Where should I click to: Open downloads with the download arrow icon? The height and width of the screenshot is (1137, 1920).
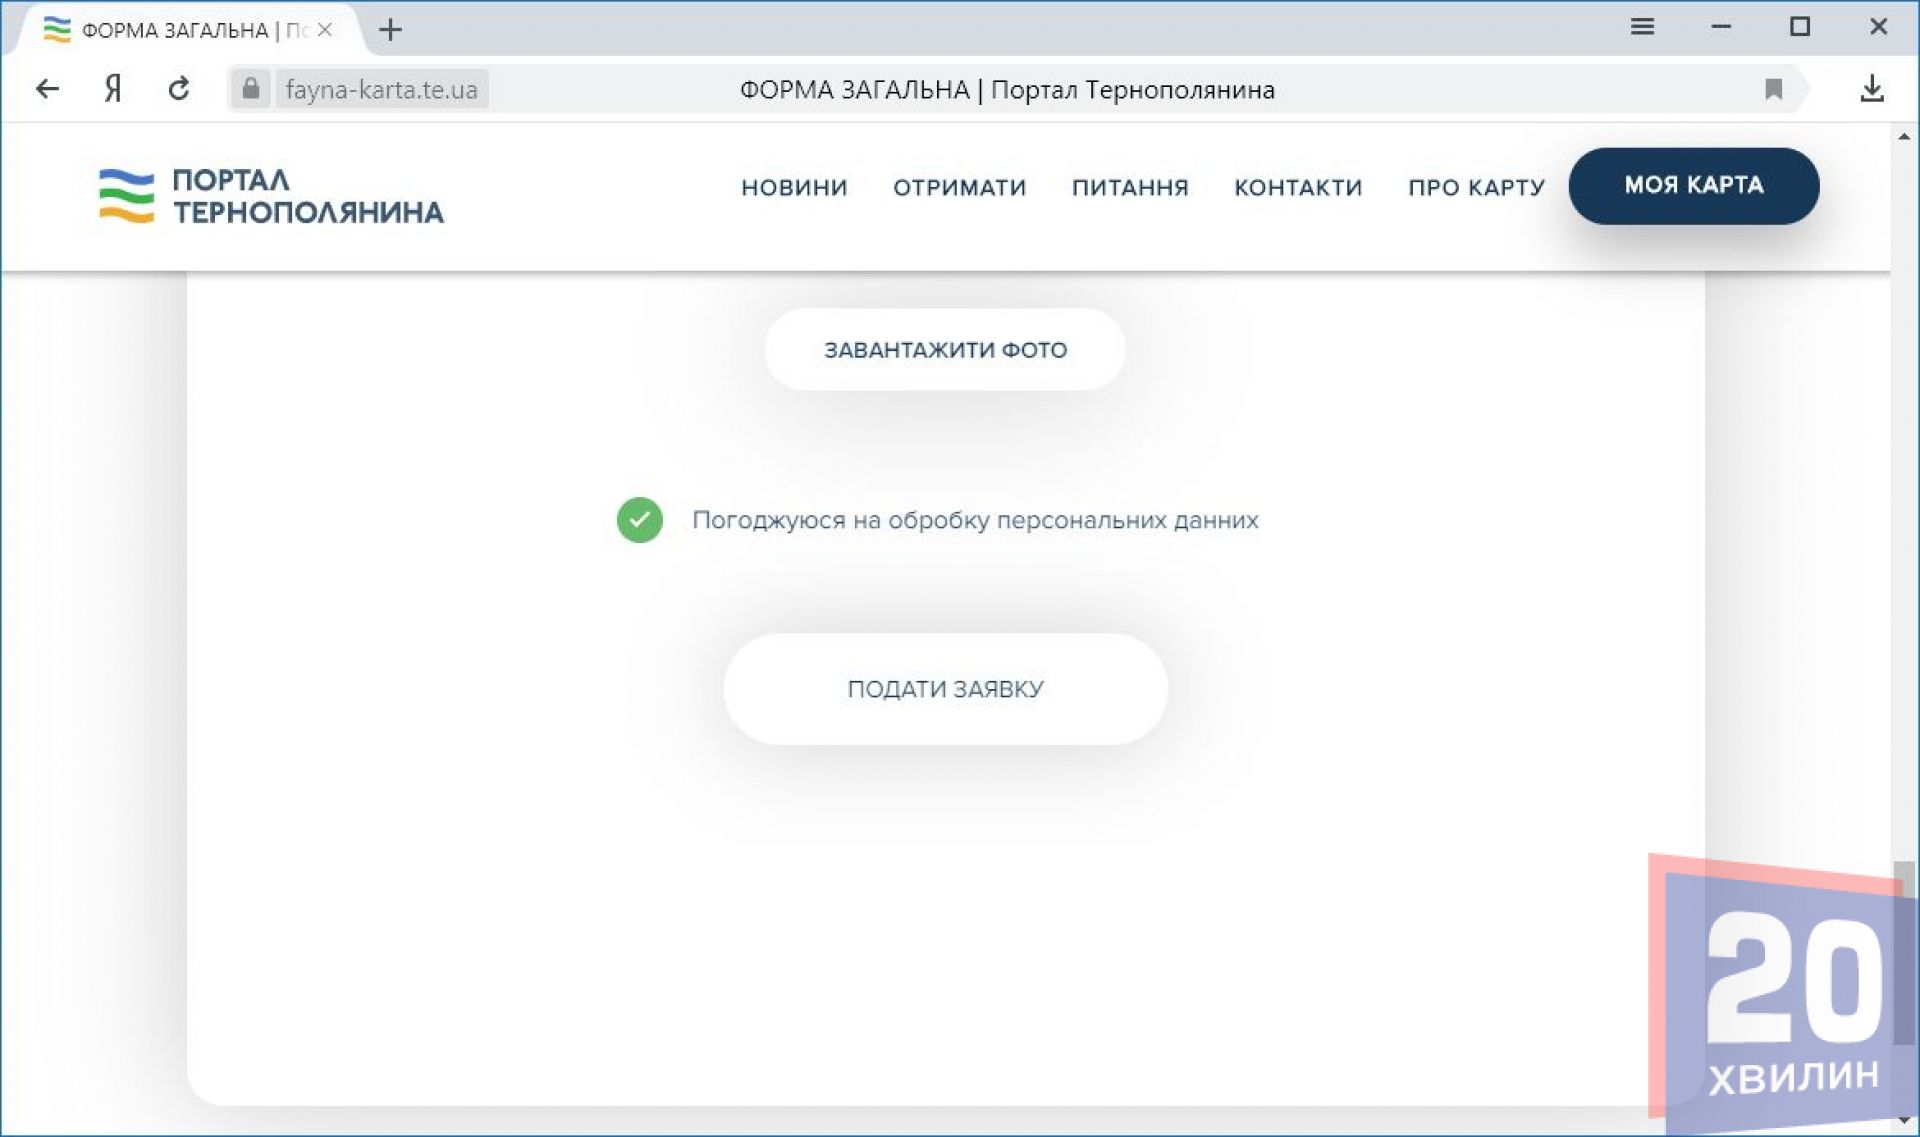(1872, 89)
